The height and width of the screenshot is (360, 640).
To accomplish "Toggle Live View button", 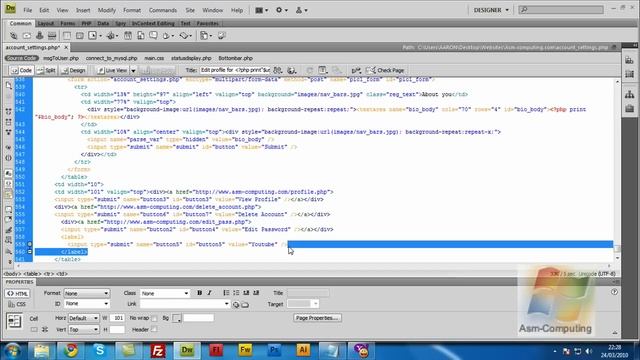I will point(112,70).
